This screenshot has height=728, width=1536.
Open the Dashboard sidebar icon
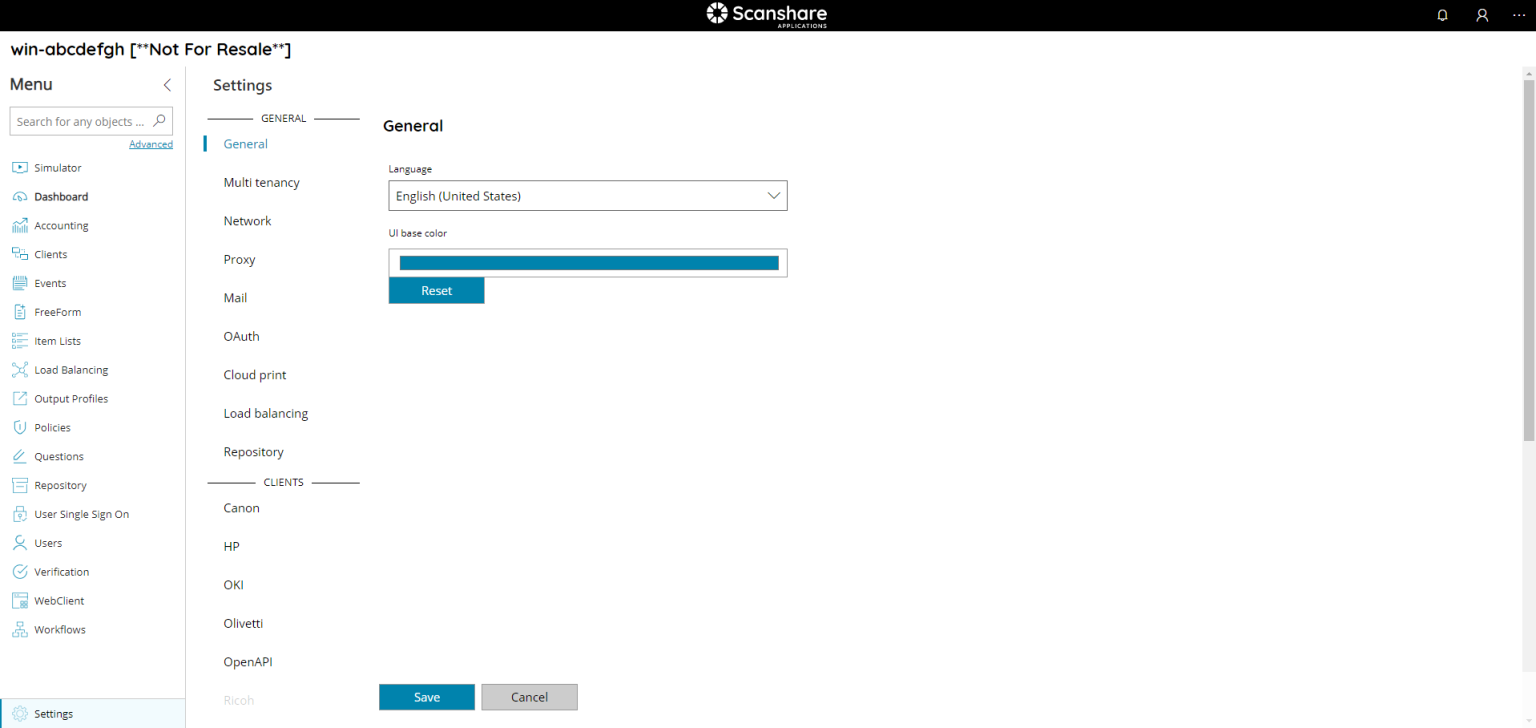coord(19,197)
